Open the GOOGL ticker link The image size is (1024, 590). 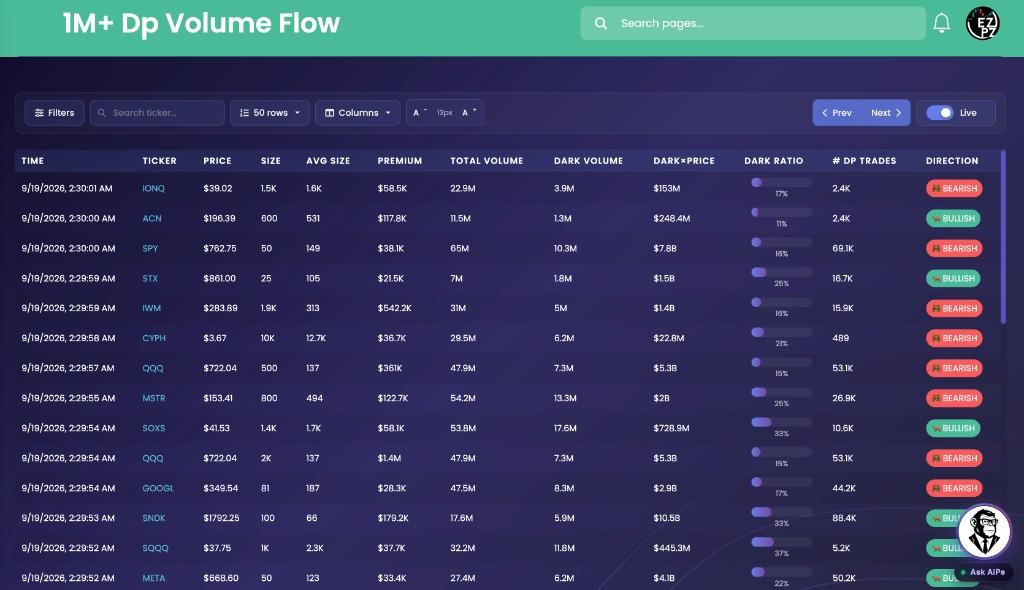(158, 488)
